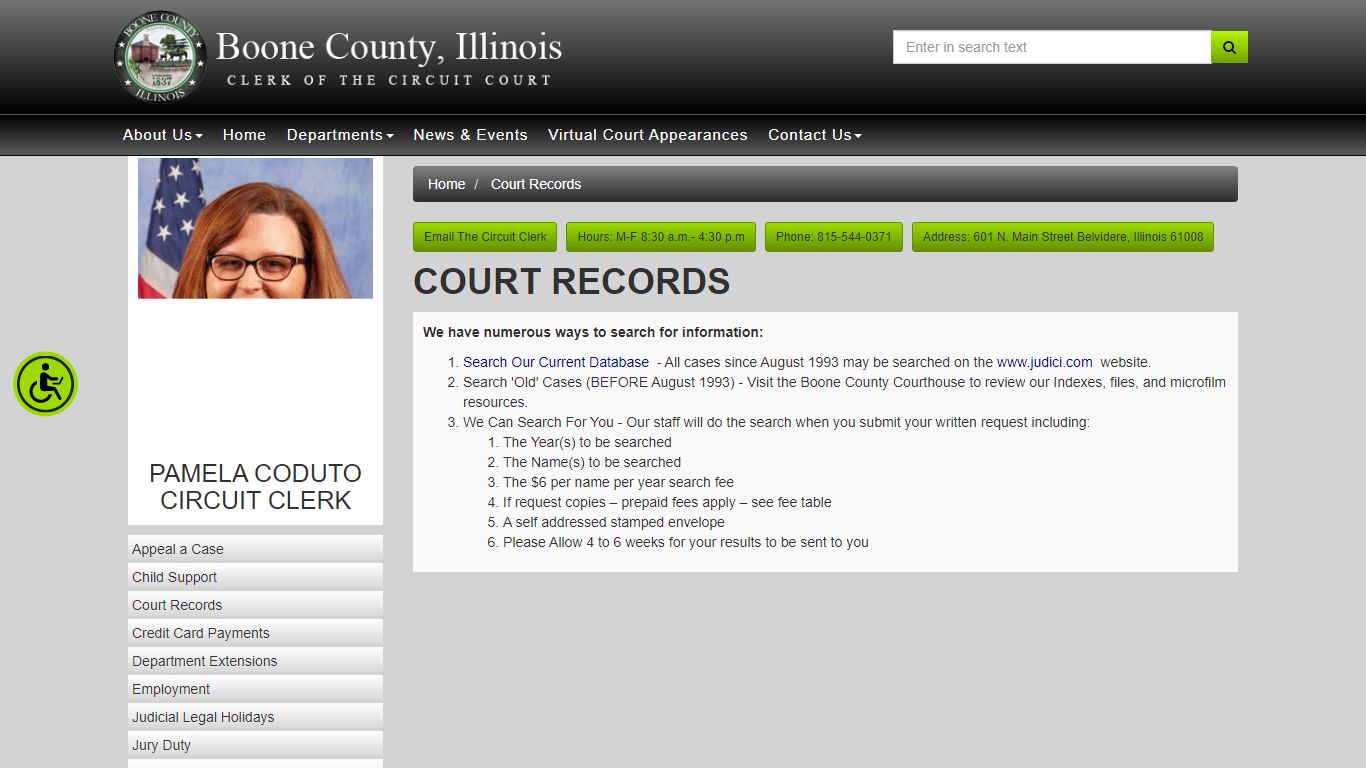Open Child Support in sidebar

[255, 577]
